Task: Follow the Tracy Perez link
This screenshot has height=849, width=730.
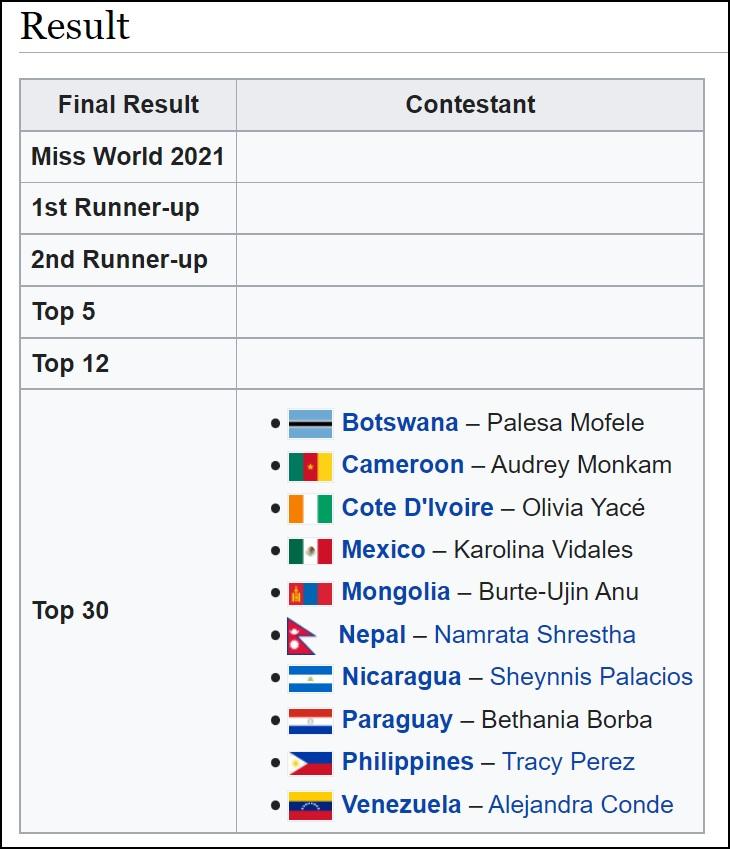Action: coord(568,762)
